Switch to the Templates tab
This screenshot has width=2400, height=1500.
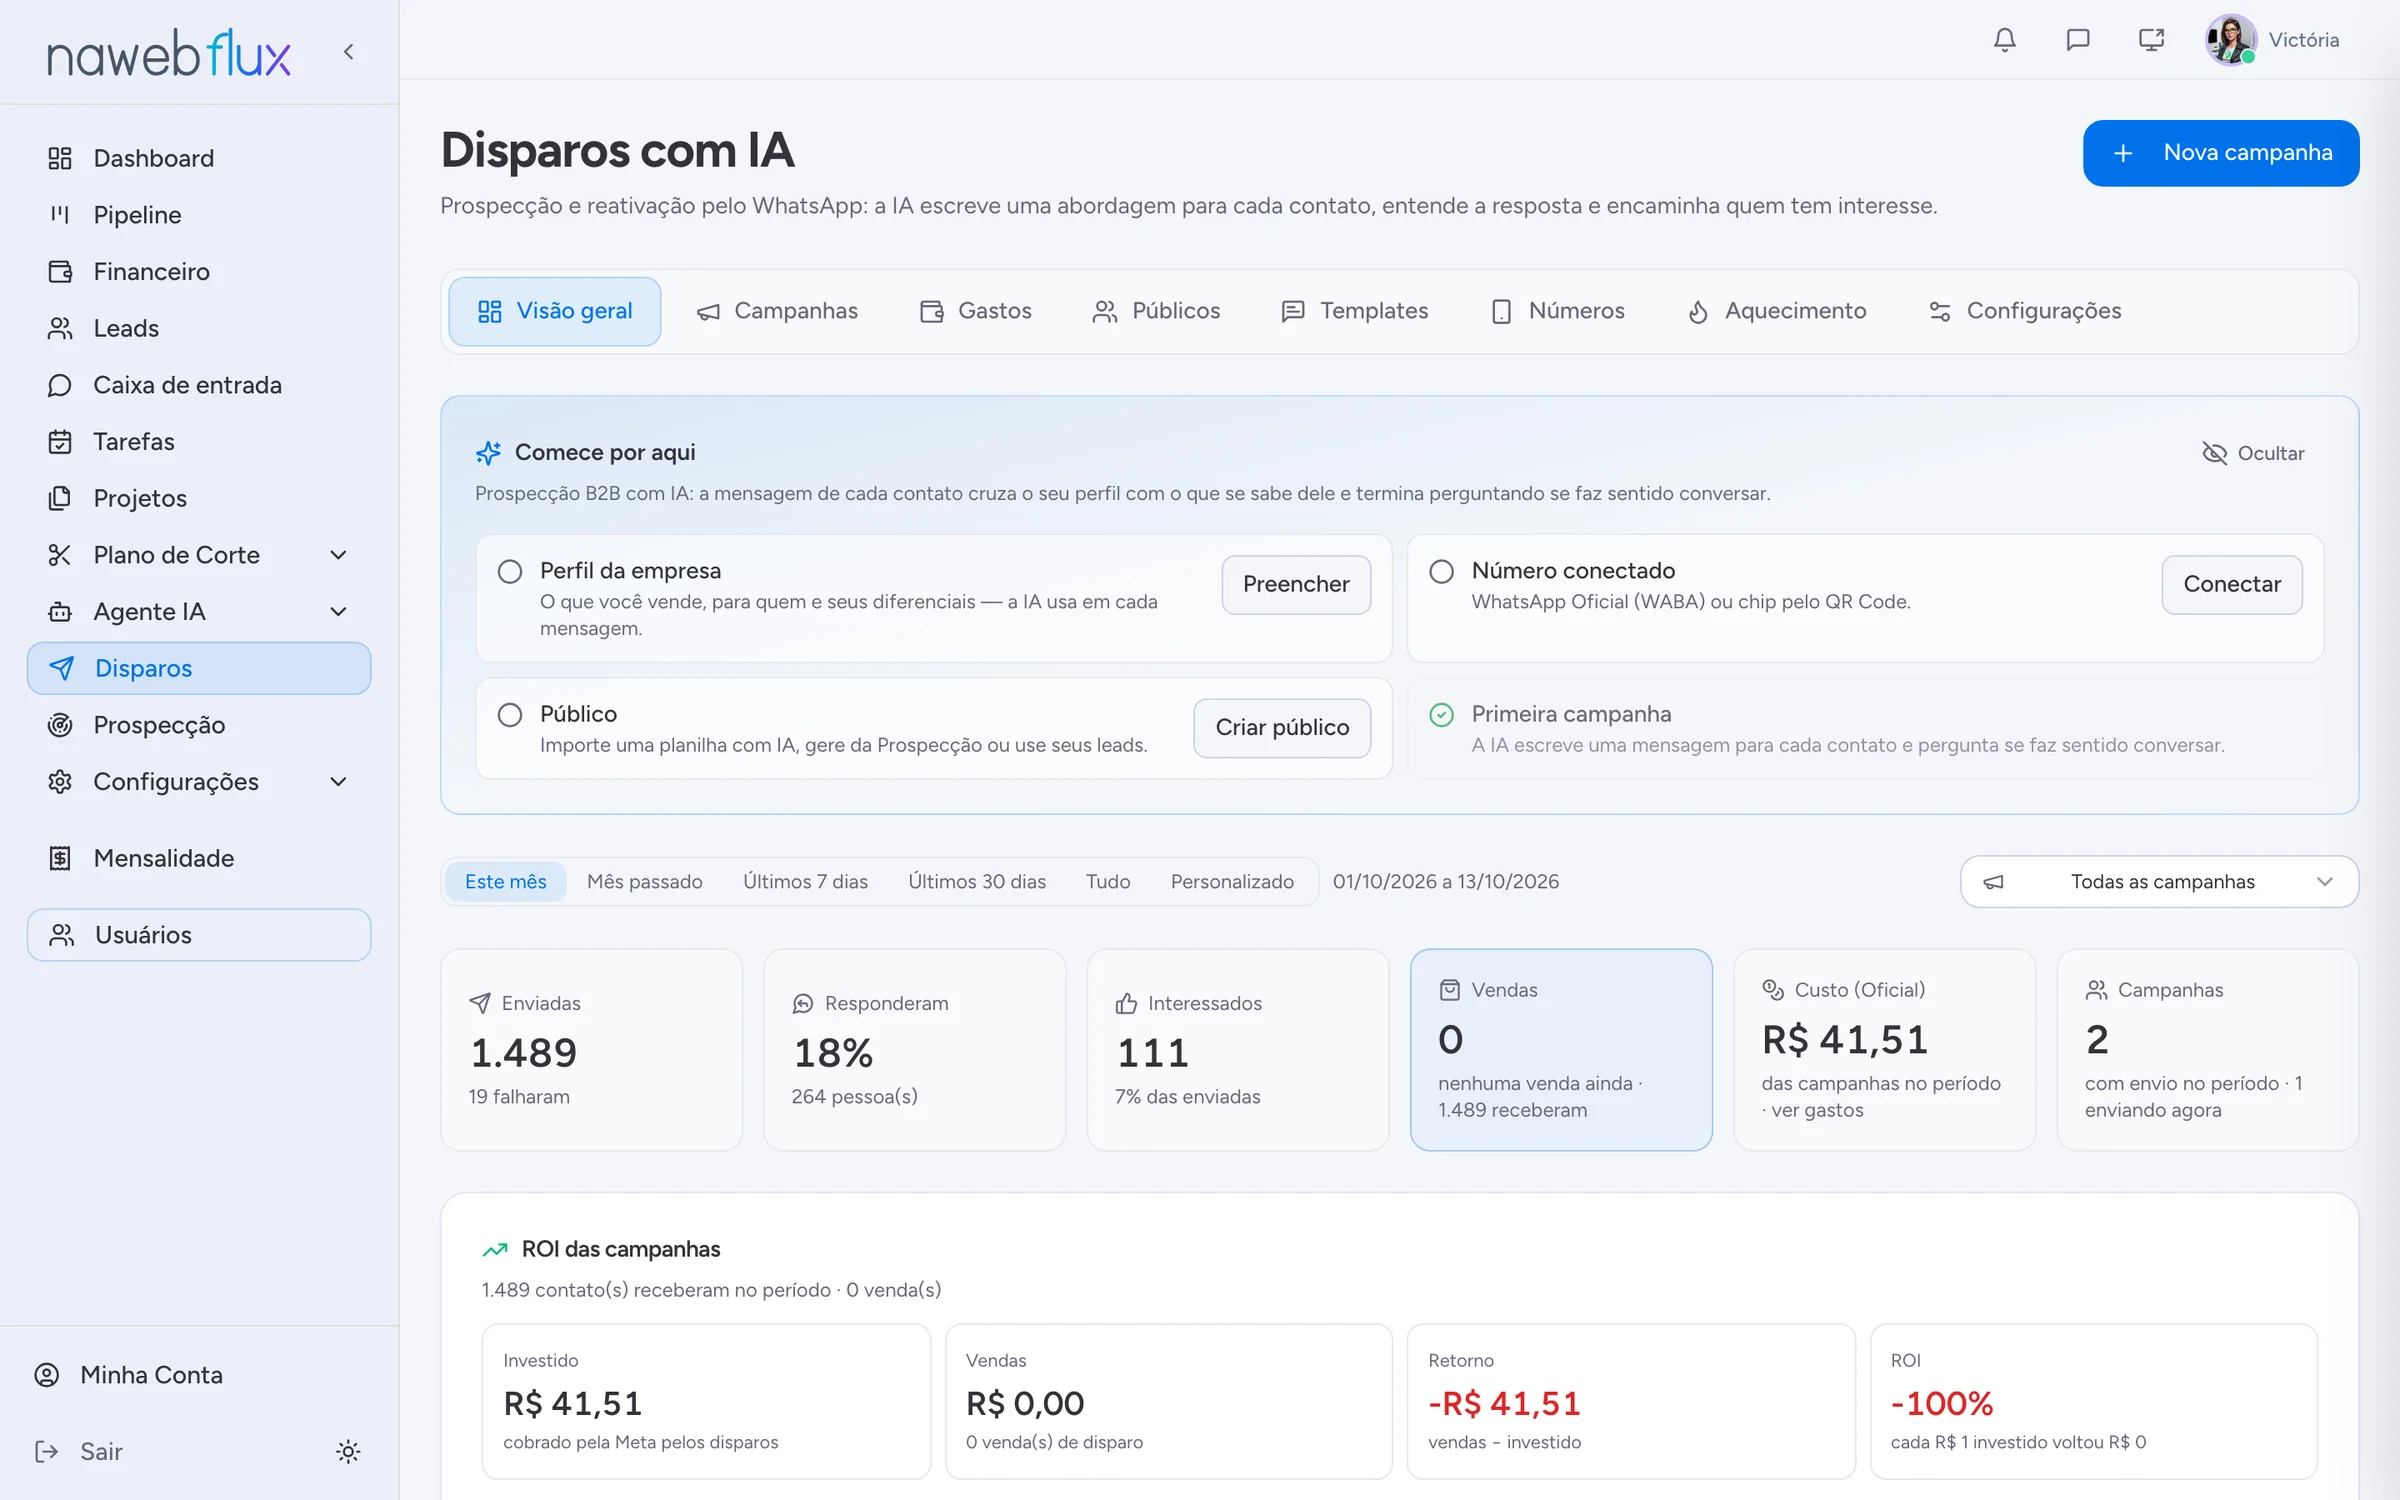(x=1354, y=311)
